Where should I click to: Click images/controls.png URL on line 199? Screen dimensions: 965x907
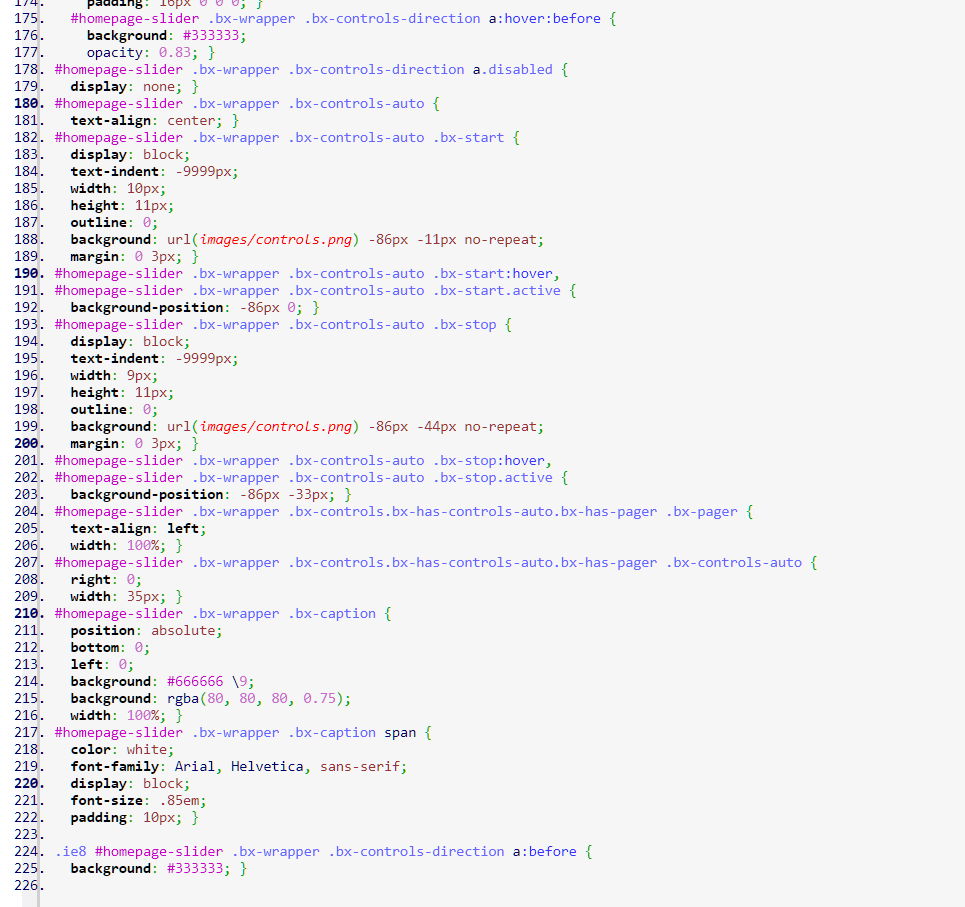pos(276,426)
